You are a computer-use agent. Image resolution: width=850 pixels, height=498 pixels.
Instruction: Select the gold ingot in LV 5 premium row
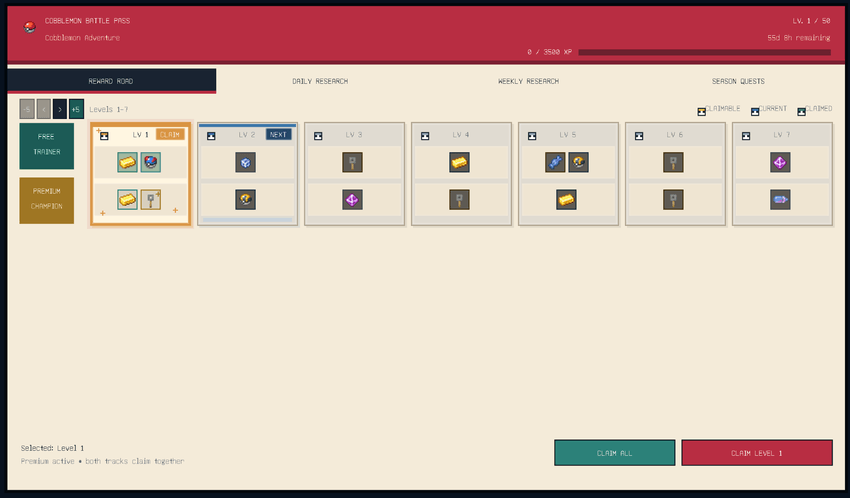(566, 199)
